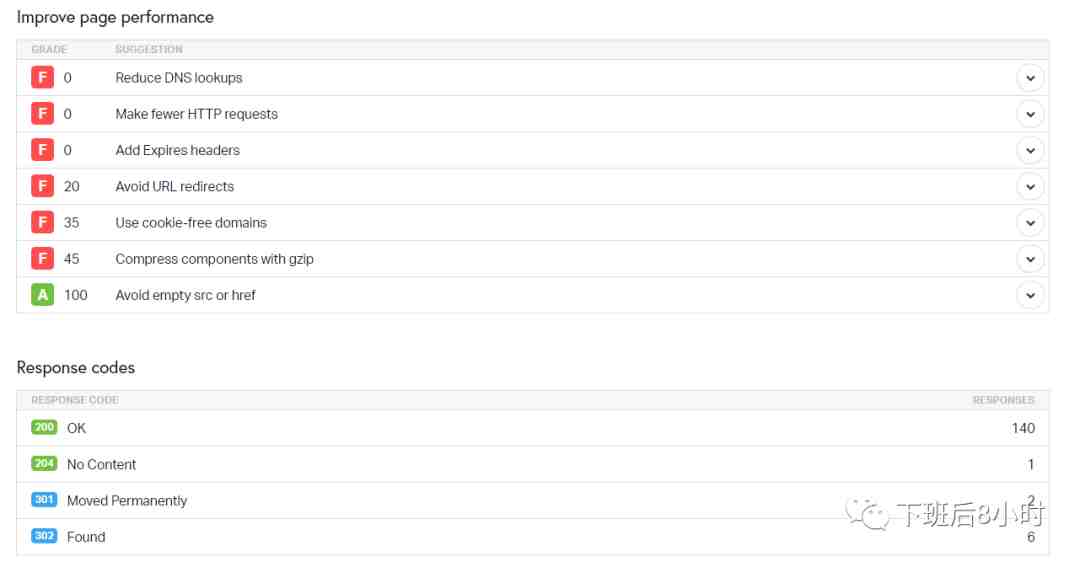Click the Compress components with gzip text
1080x562 pixels.
pyautogui.click(x=214, y=259)
